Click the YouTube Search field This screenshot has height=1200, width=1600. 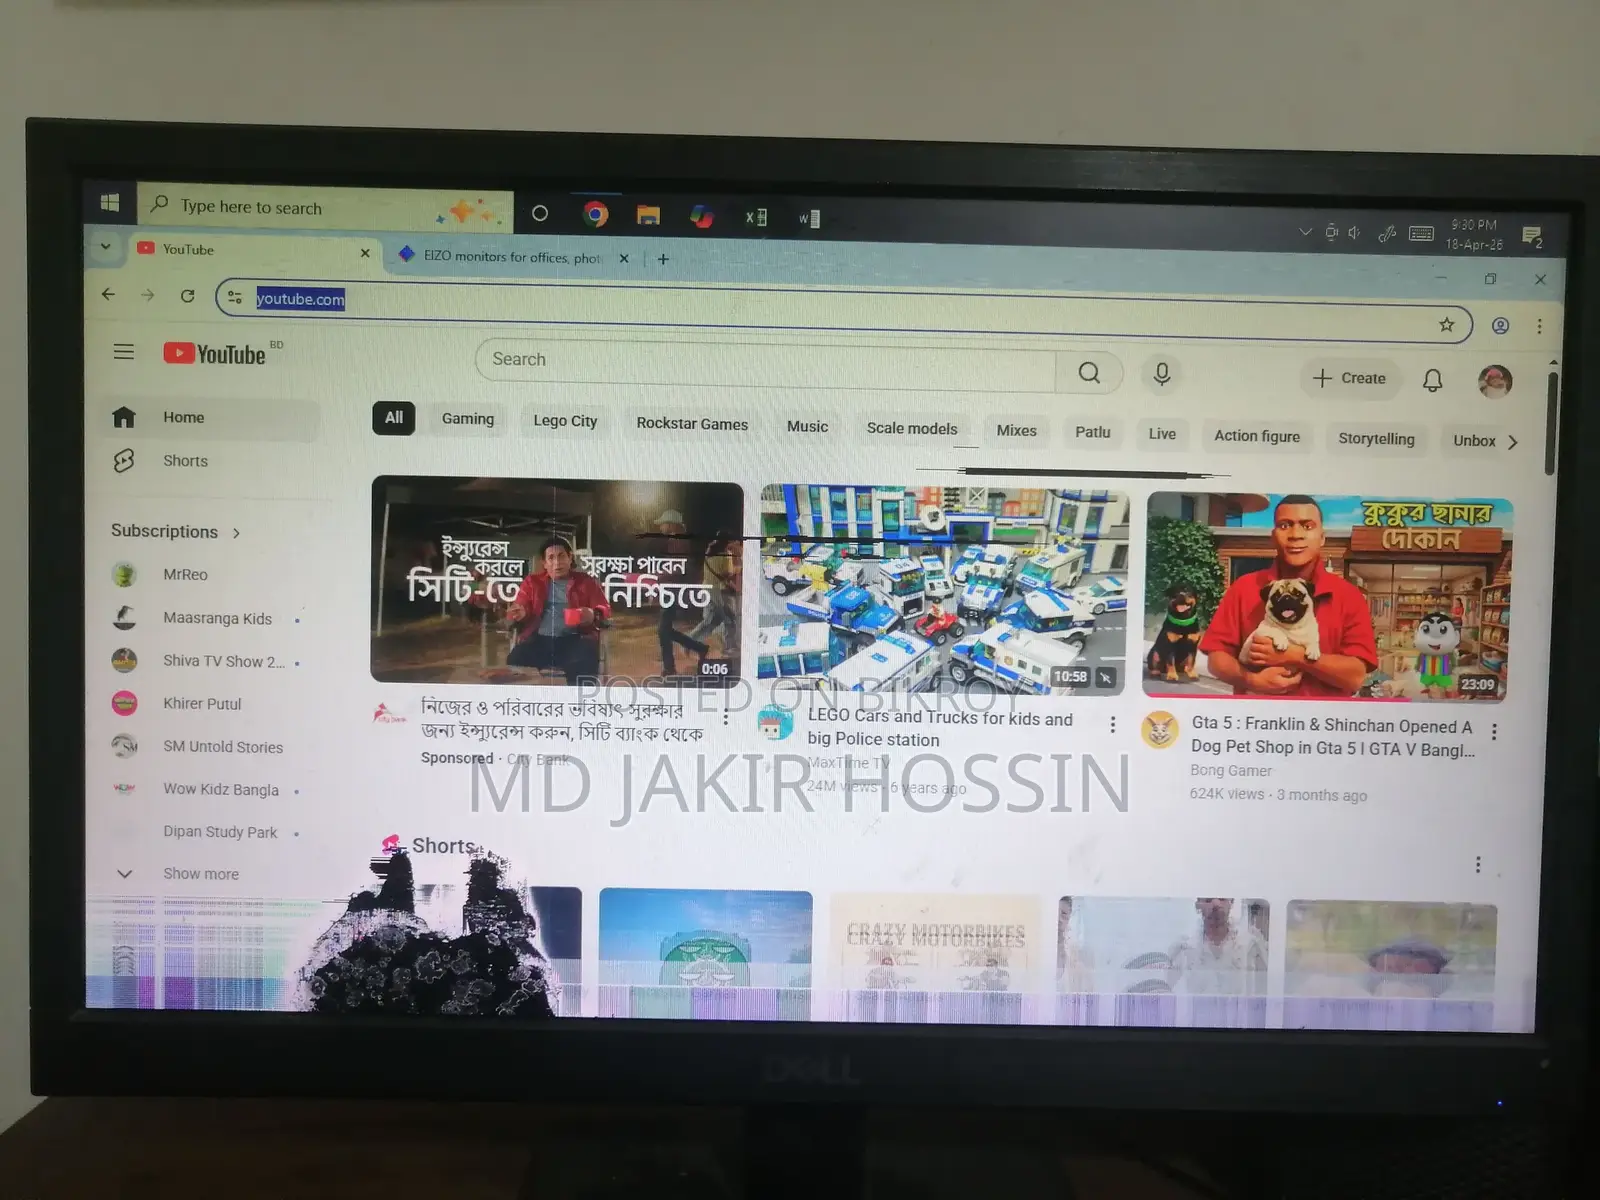(x=765, y=366)
